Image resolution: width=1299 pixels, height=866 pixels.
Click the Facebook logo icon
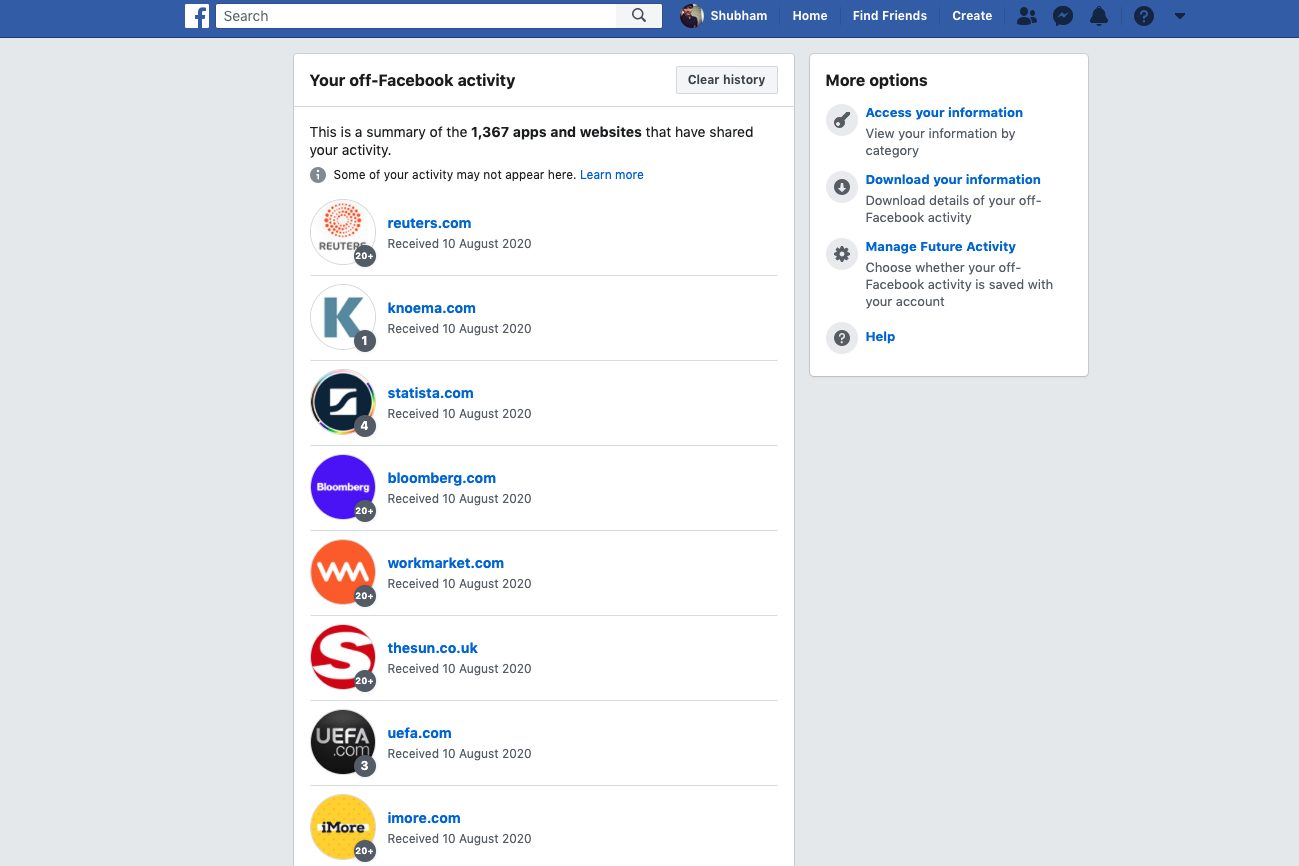click(197, 16)
